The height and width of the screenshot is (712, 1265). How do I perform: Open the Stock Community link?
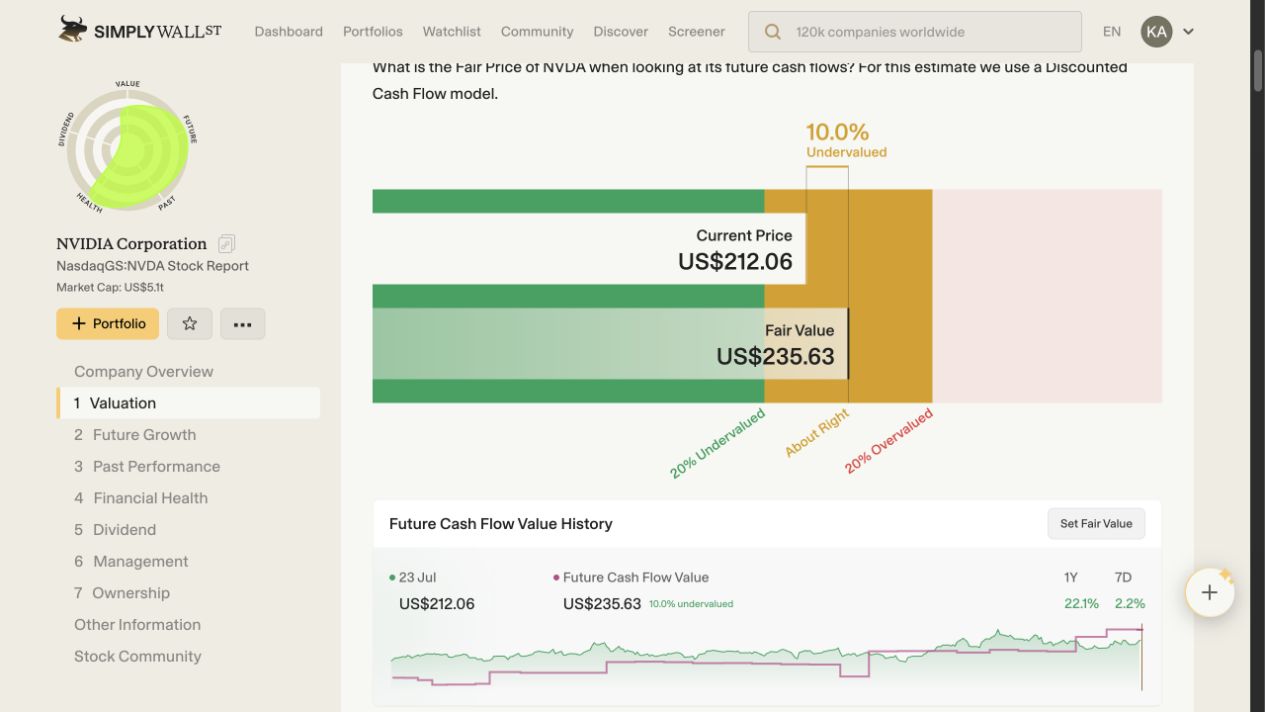point(137,656)
